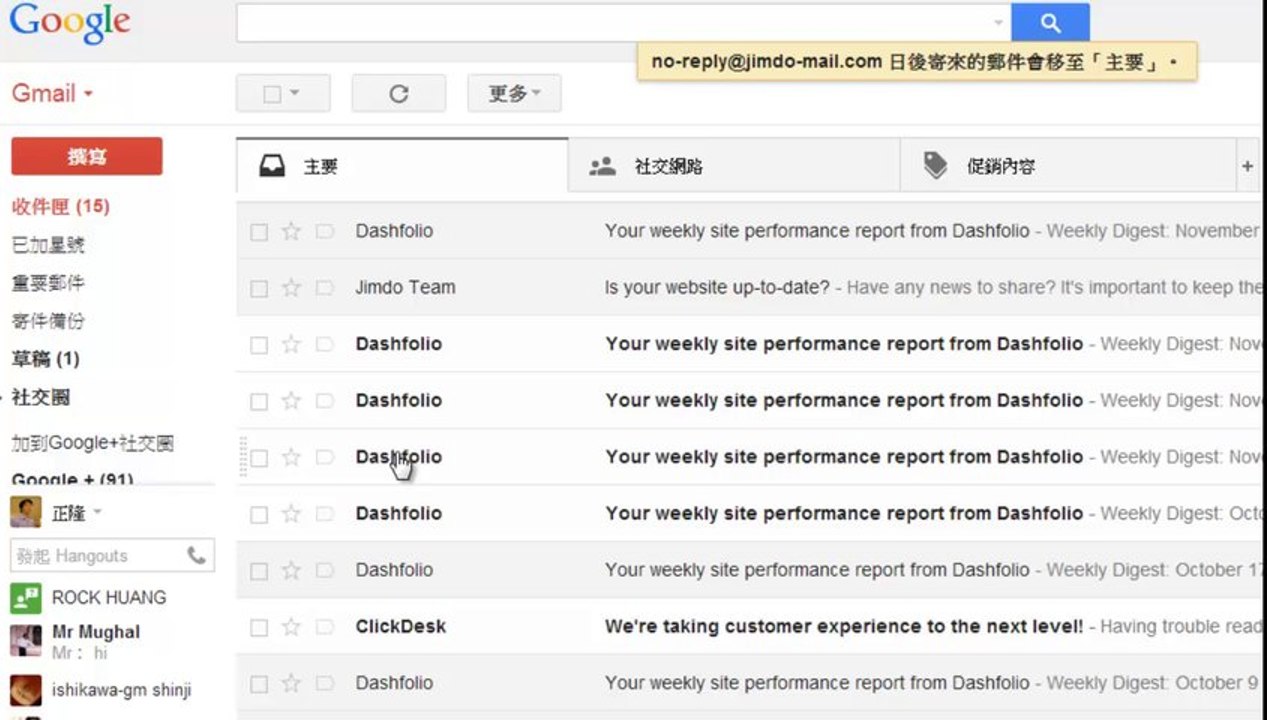This screenshot has width=1267, height=720.
Task: Switch to the 促銷內容 tab
Action: (x=1067, y=166)
